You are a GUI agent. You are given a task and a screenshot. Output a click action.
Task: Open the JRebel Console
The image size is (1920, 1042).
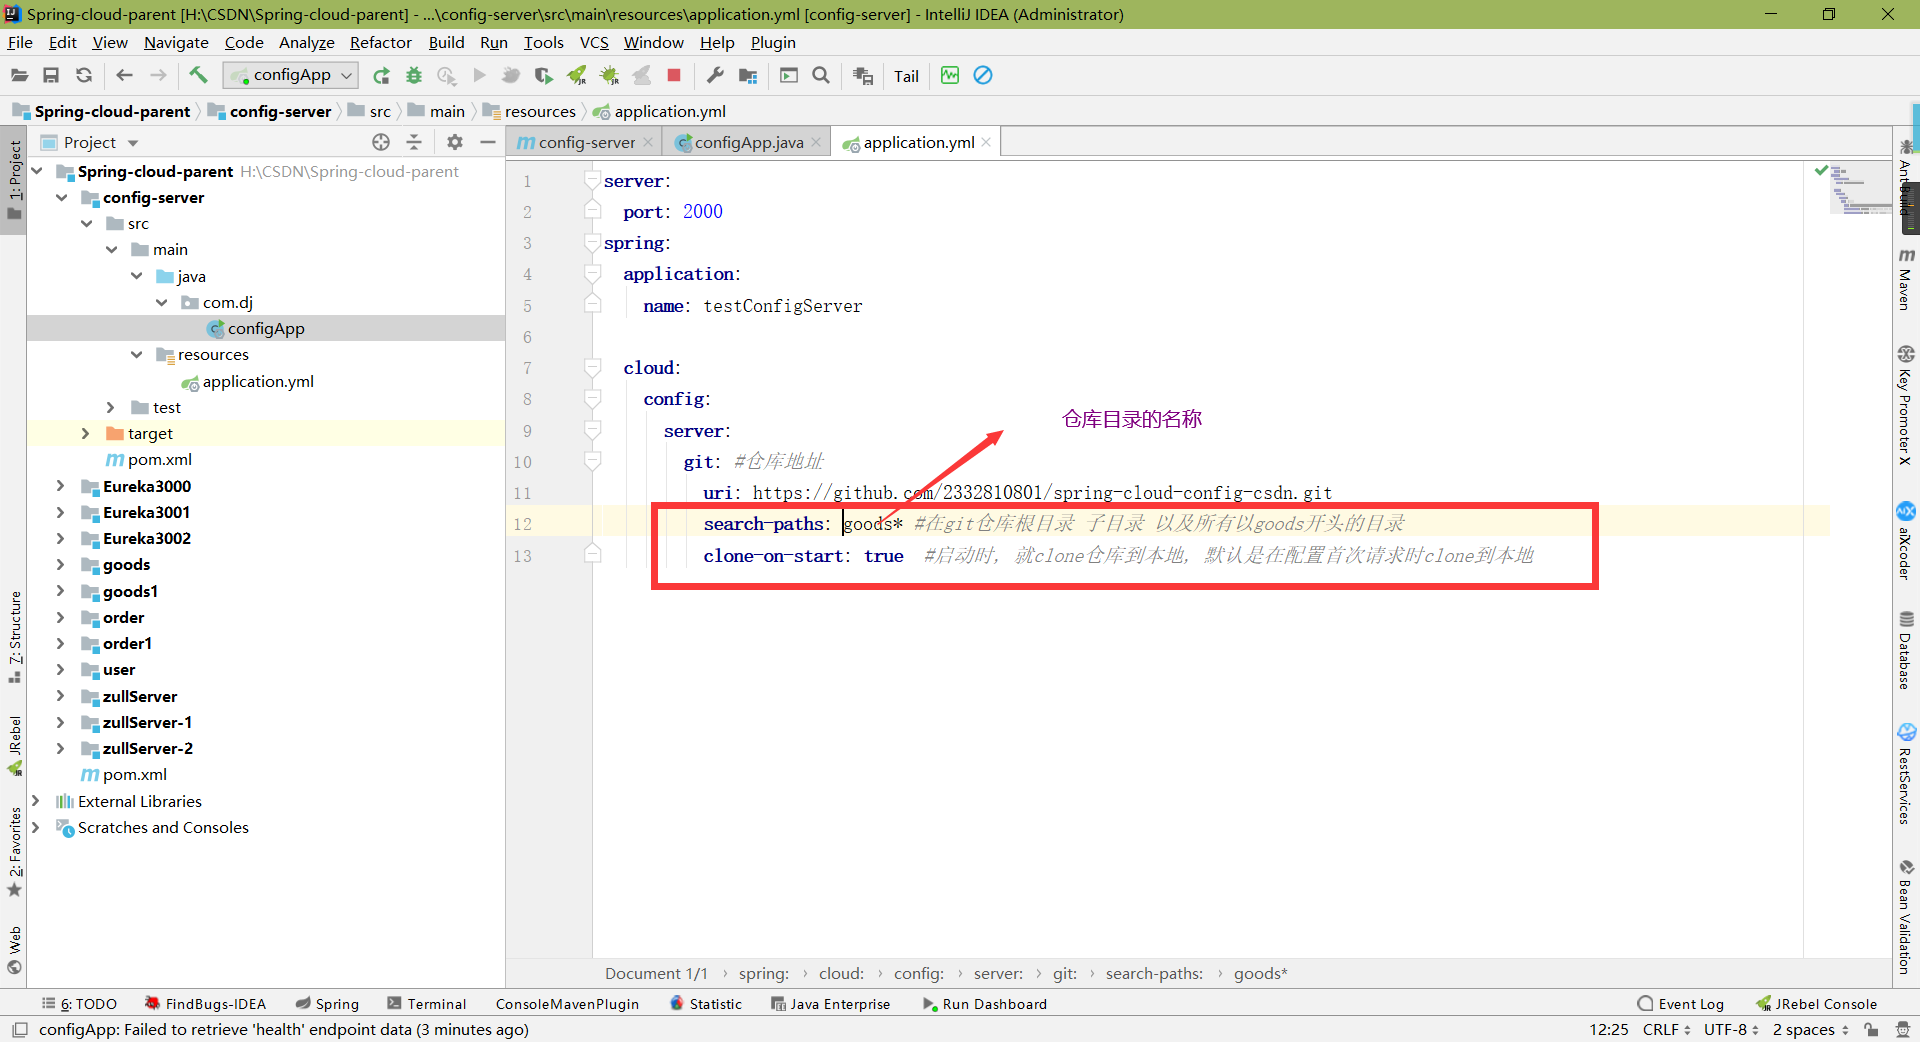(x=1816, y=1004)
